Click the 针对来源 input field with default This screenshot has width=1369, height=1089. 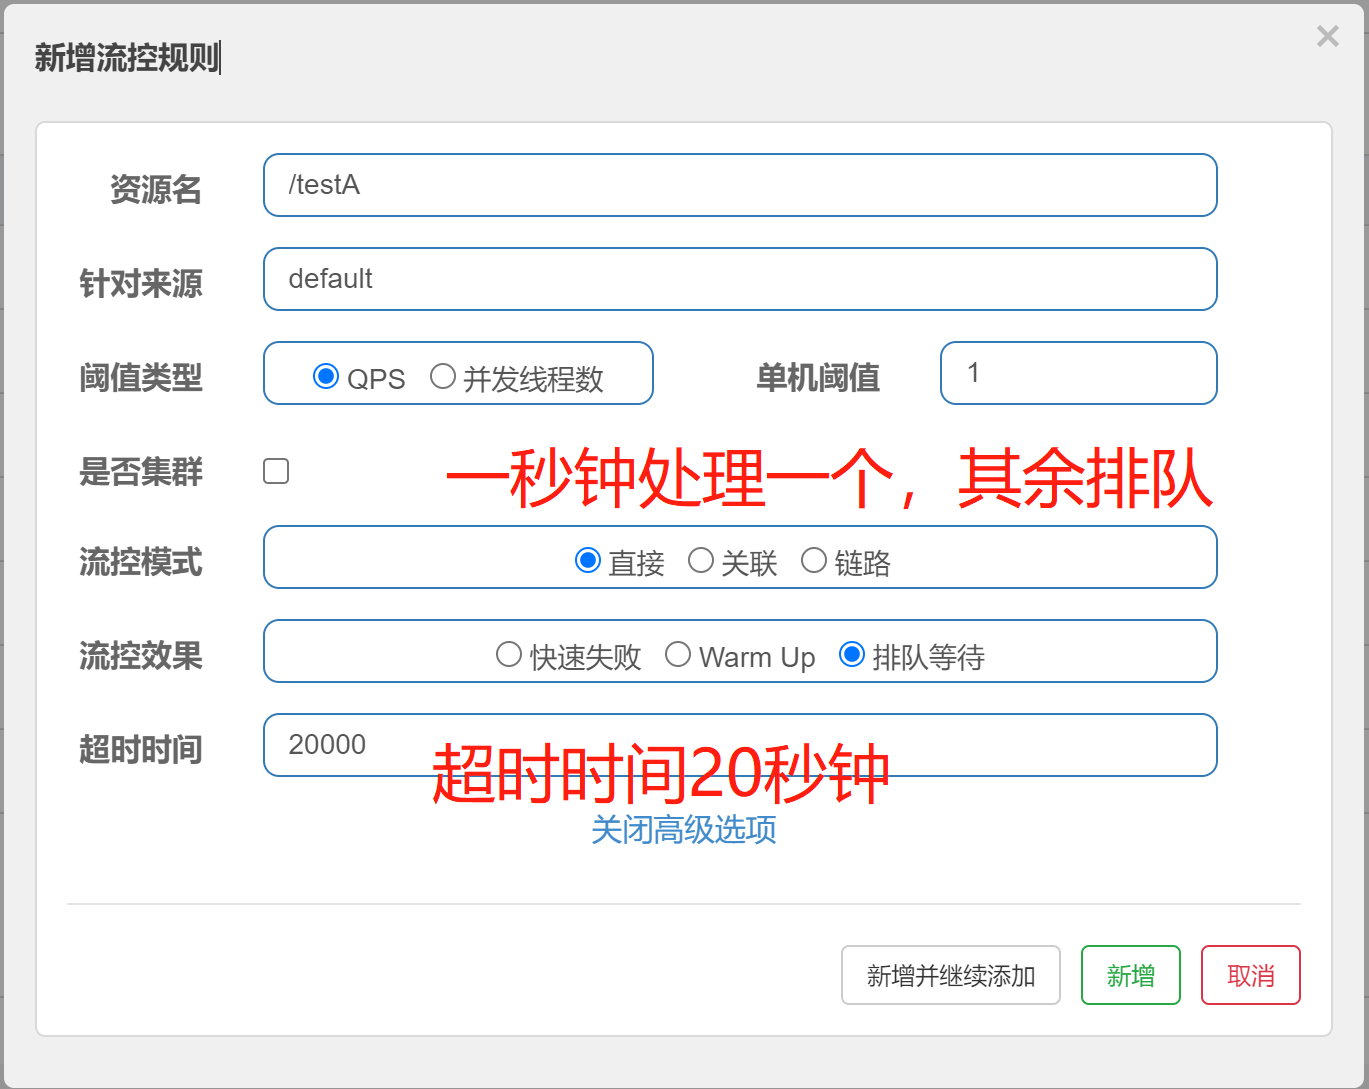pyautogui.click(x=740, y=279)
